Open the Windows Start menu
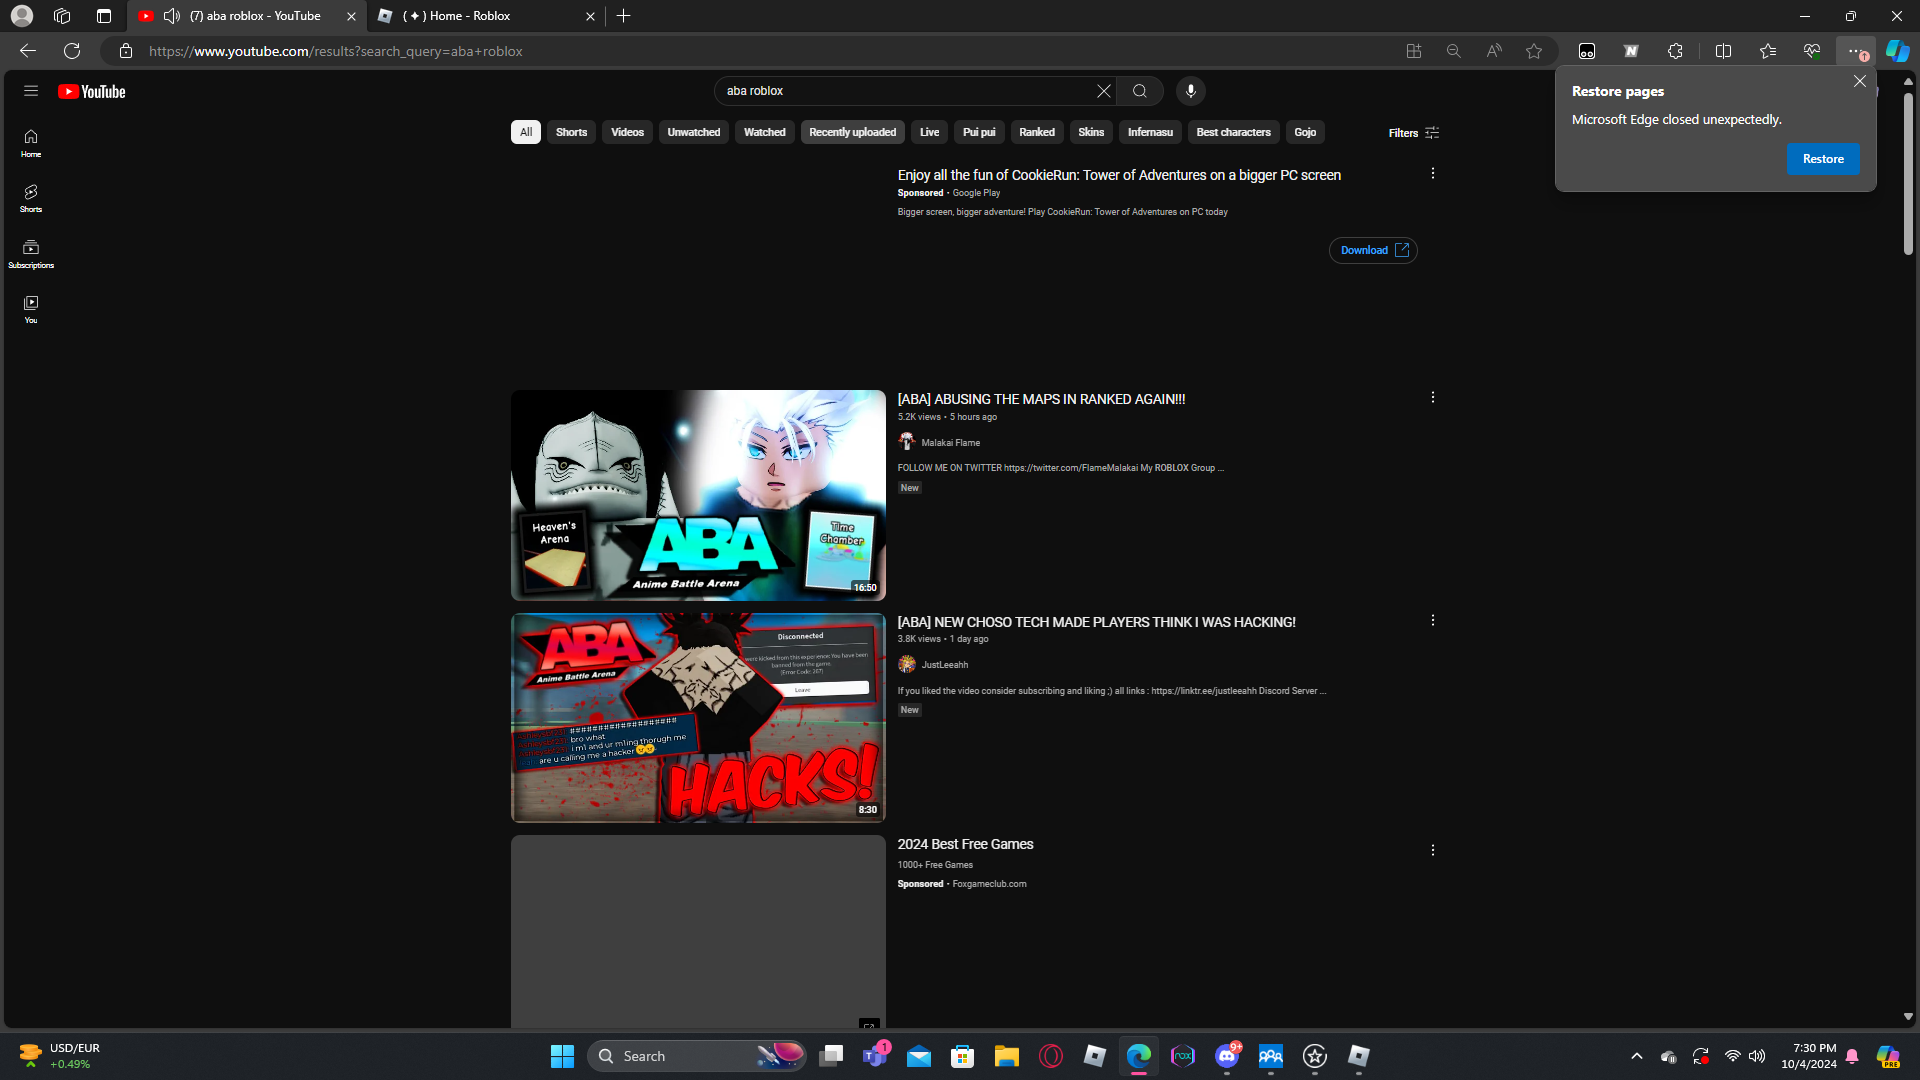This screenshot has height=1080, width=1920. tap(563, 1056)
